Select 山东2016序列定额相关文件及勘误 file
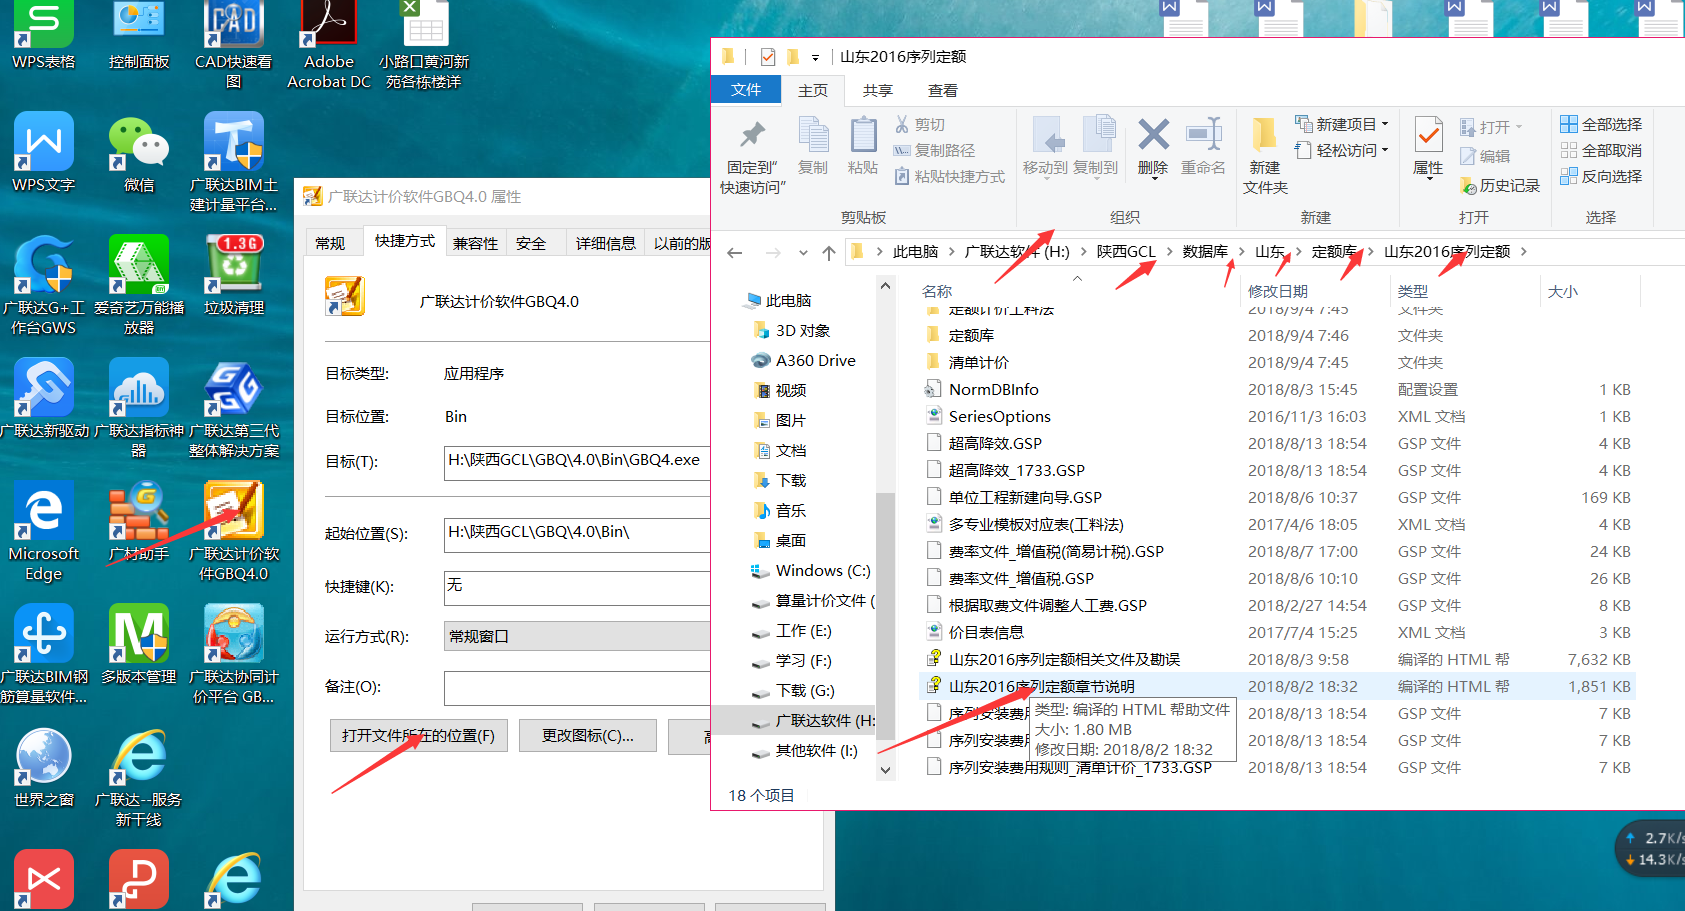 click(1063, 659)
